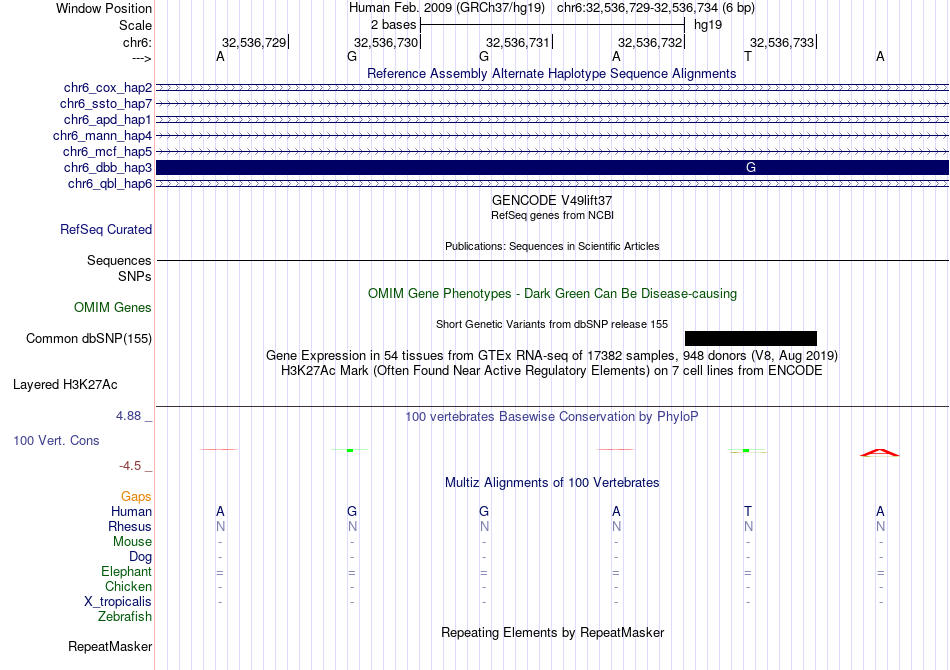Click the RefSeq Curated track label
950x670 pixels.
pos(106,230)
